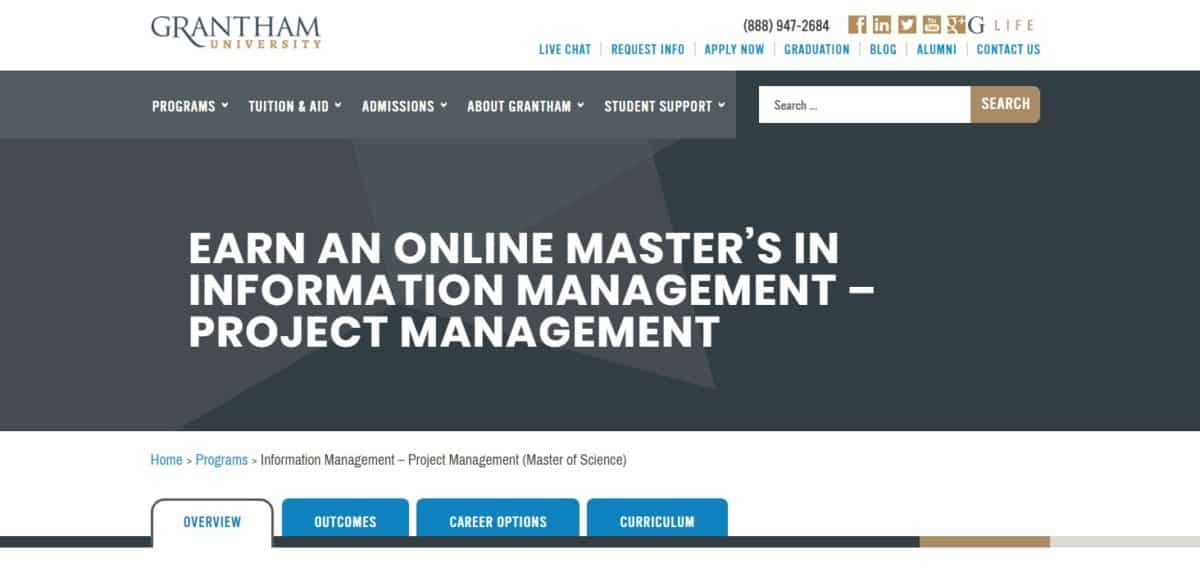Go to Programs via breadcrumb link

coord(221,460)
